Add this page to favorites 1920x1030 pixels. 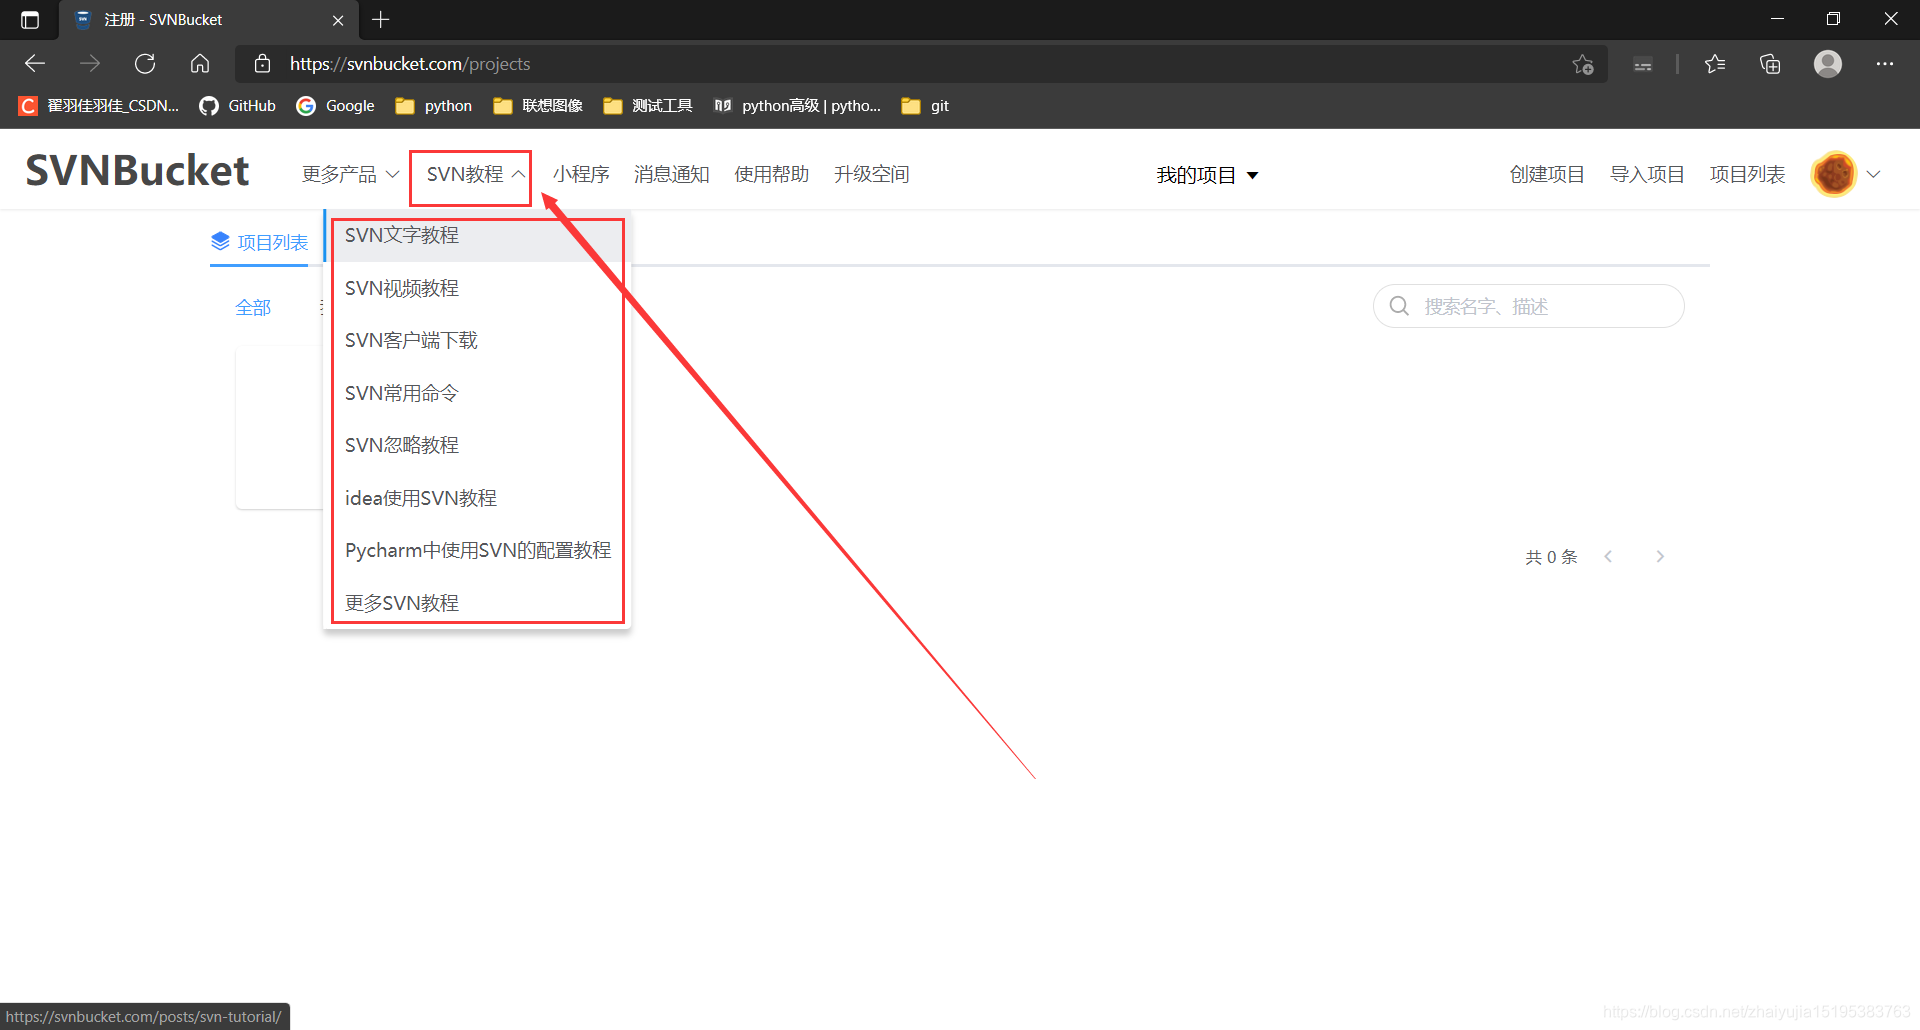coord(1583,63)
